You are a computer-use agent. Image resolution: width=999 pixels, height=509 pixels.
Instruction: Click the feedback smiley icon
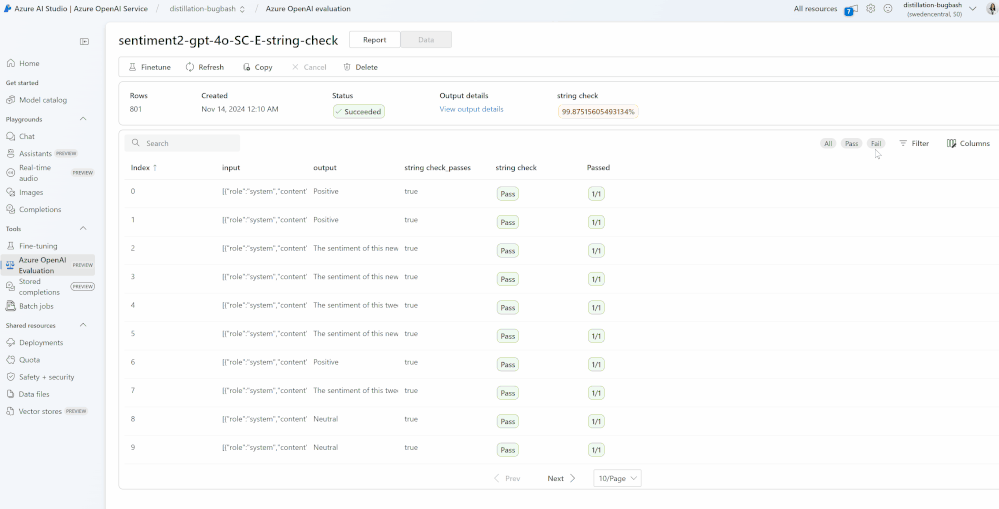[888, 9]
